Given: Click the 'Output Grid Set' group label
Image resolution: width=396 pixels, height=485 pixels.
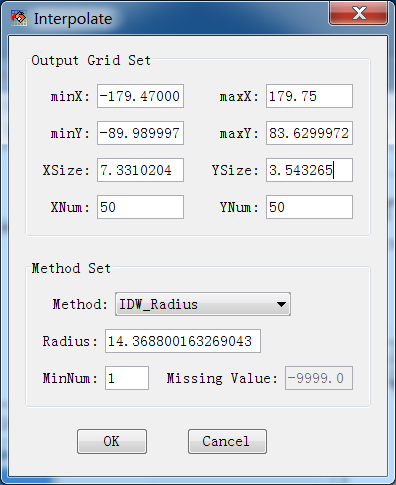Looking at the screenshot, I should [91, 60].
